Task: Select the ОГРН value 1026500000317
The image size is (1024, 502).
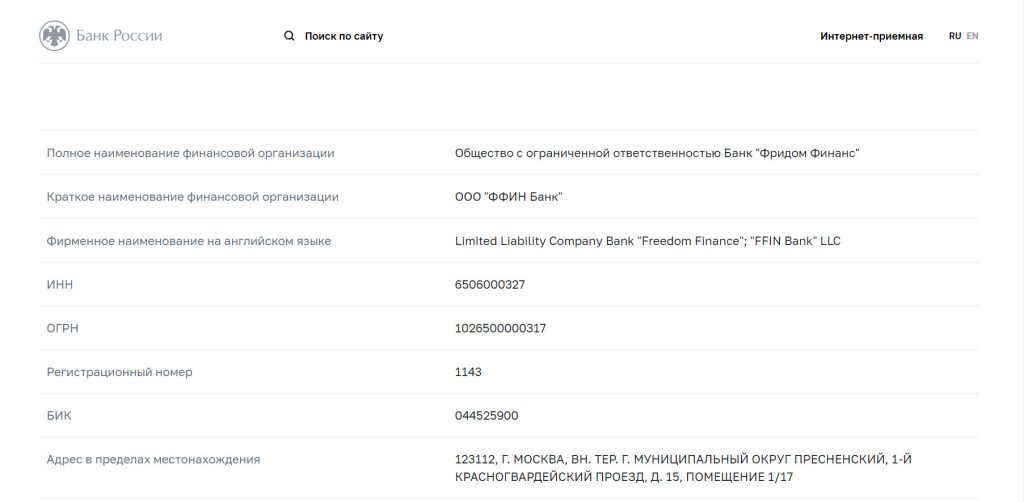Action: [x=500, y=328]
